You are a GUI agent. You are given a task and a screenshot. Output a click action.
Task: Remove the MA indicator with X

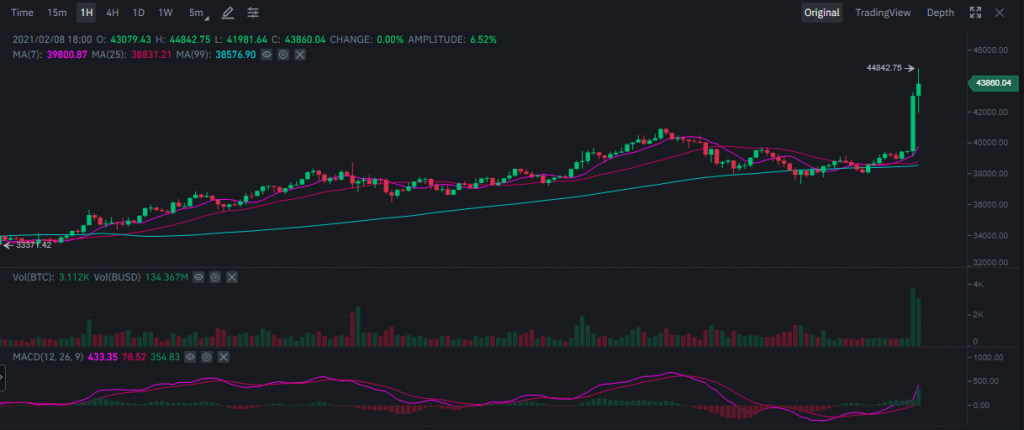(300, 53)
